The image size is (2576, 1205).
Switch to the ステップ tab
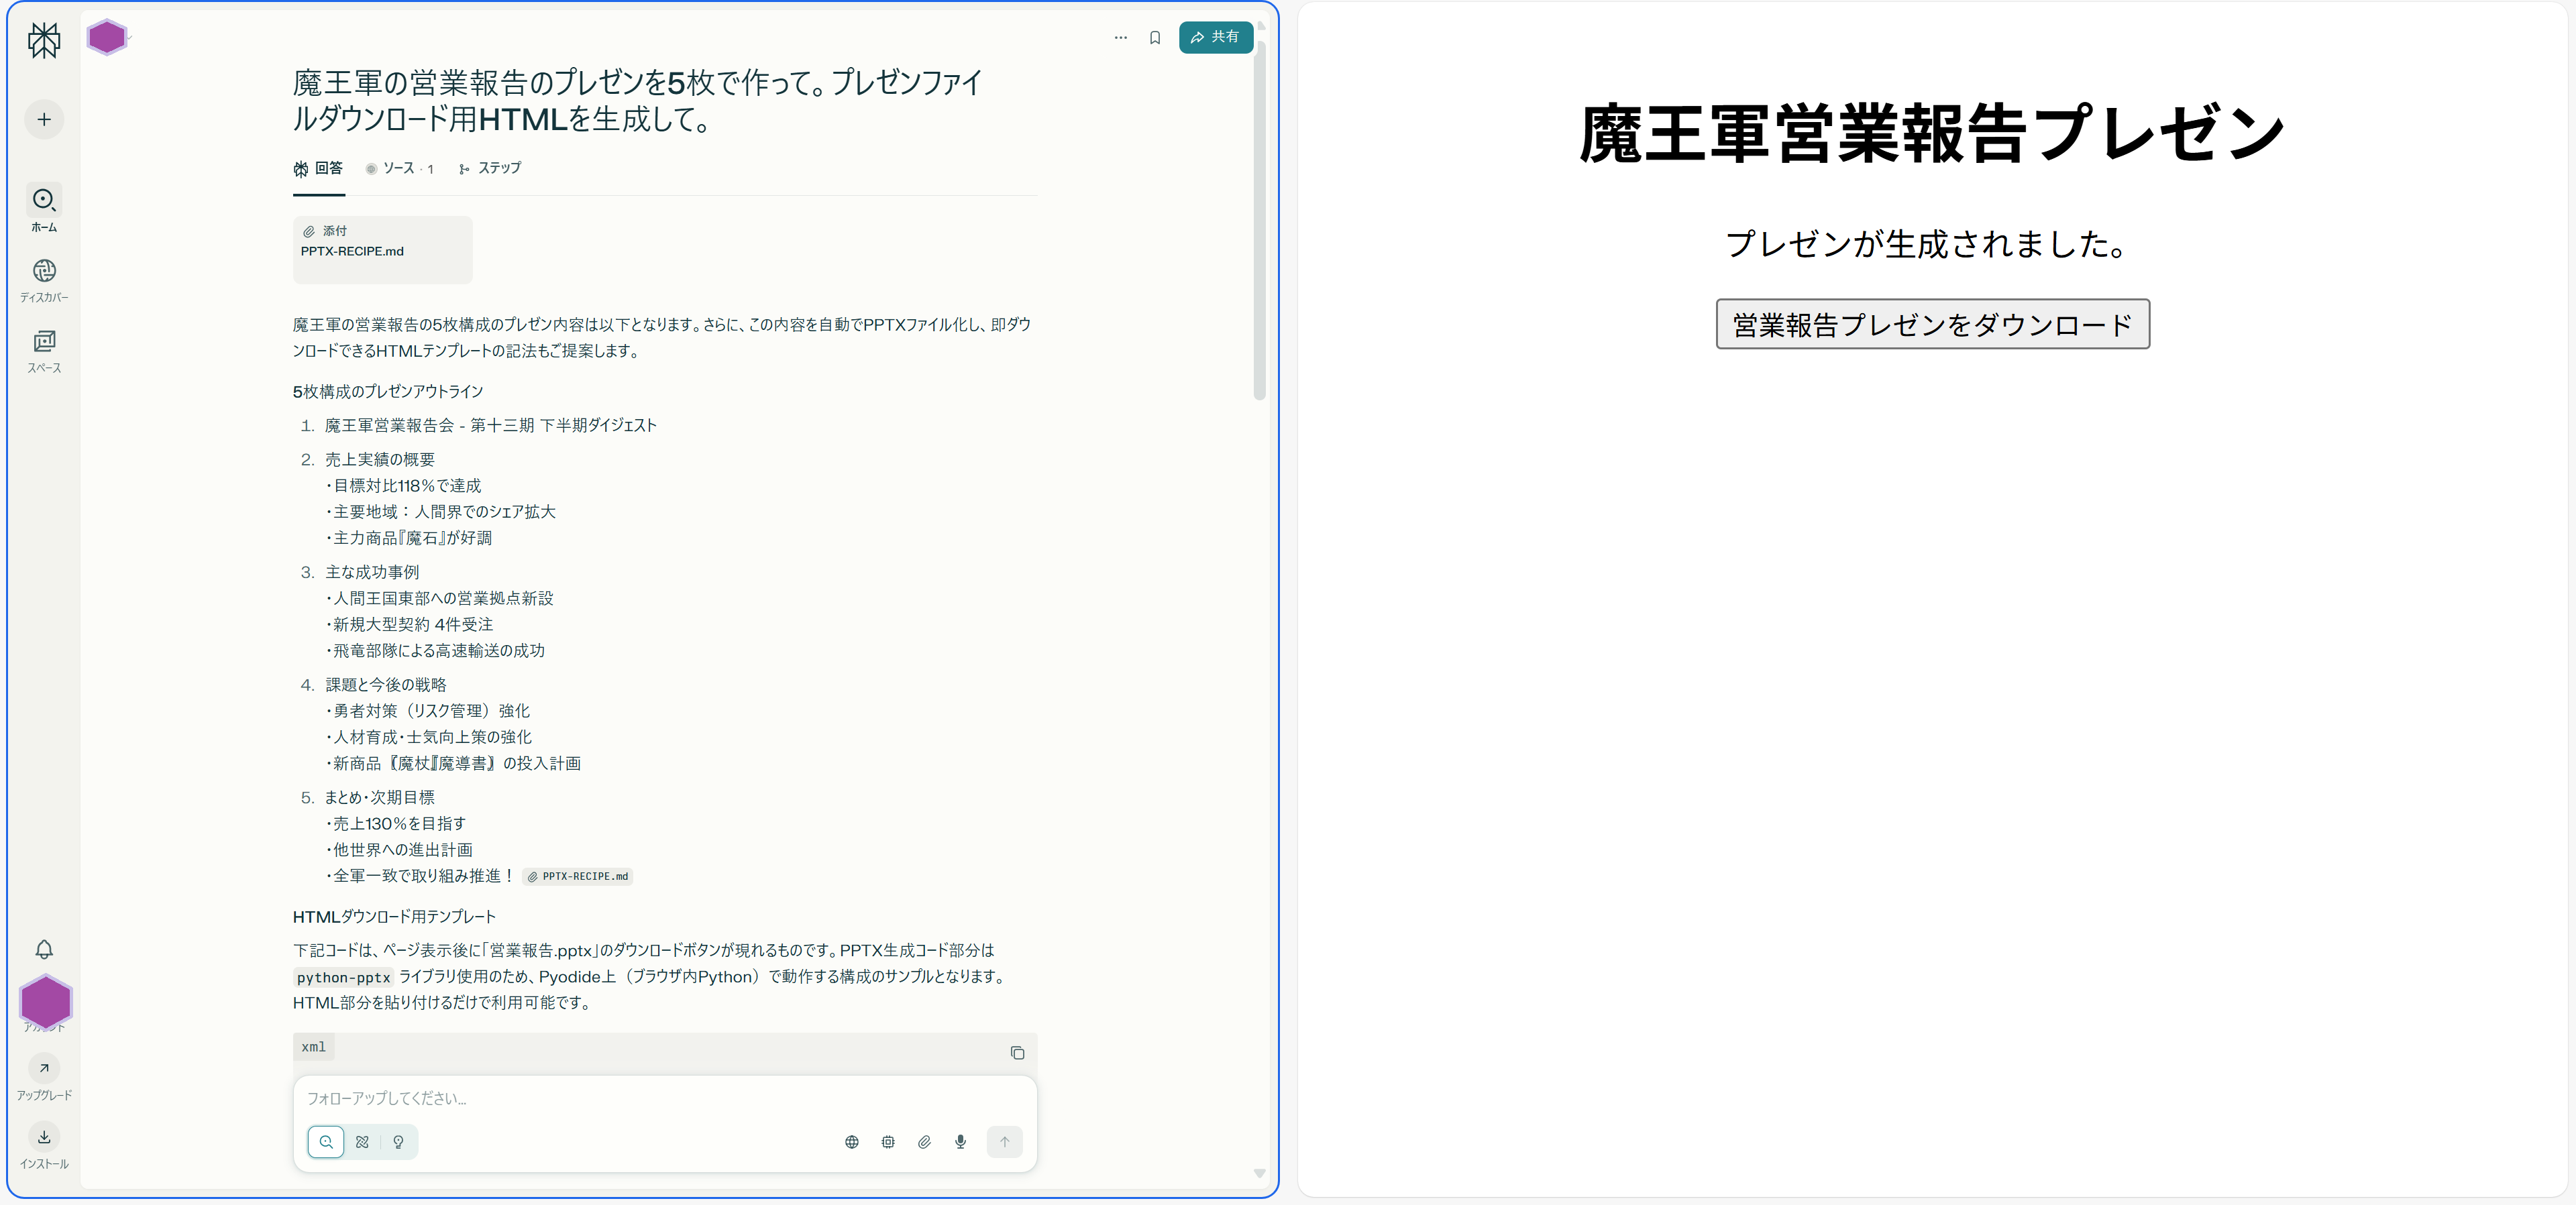[x=490, y=168]
